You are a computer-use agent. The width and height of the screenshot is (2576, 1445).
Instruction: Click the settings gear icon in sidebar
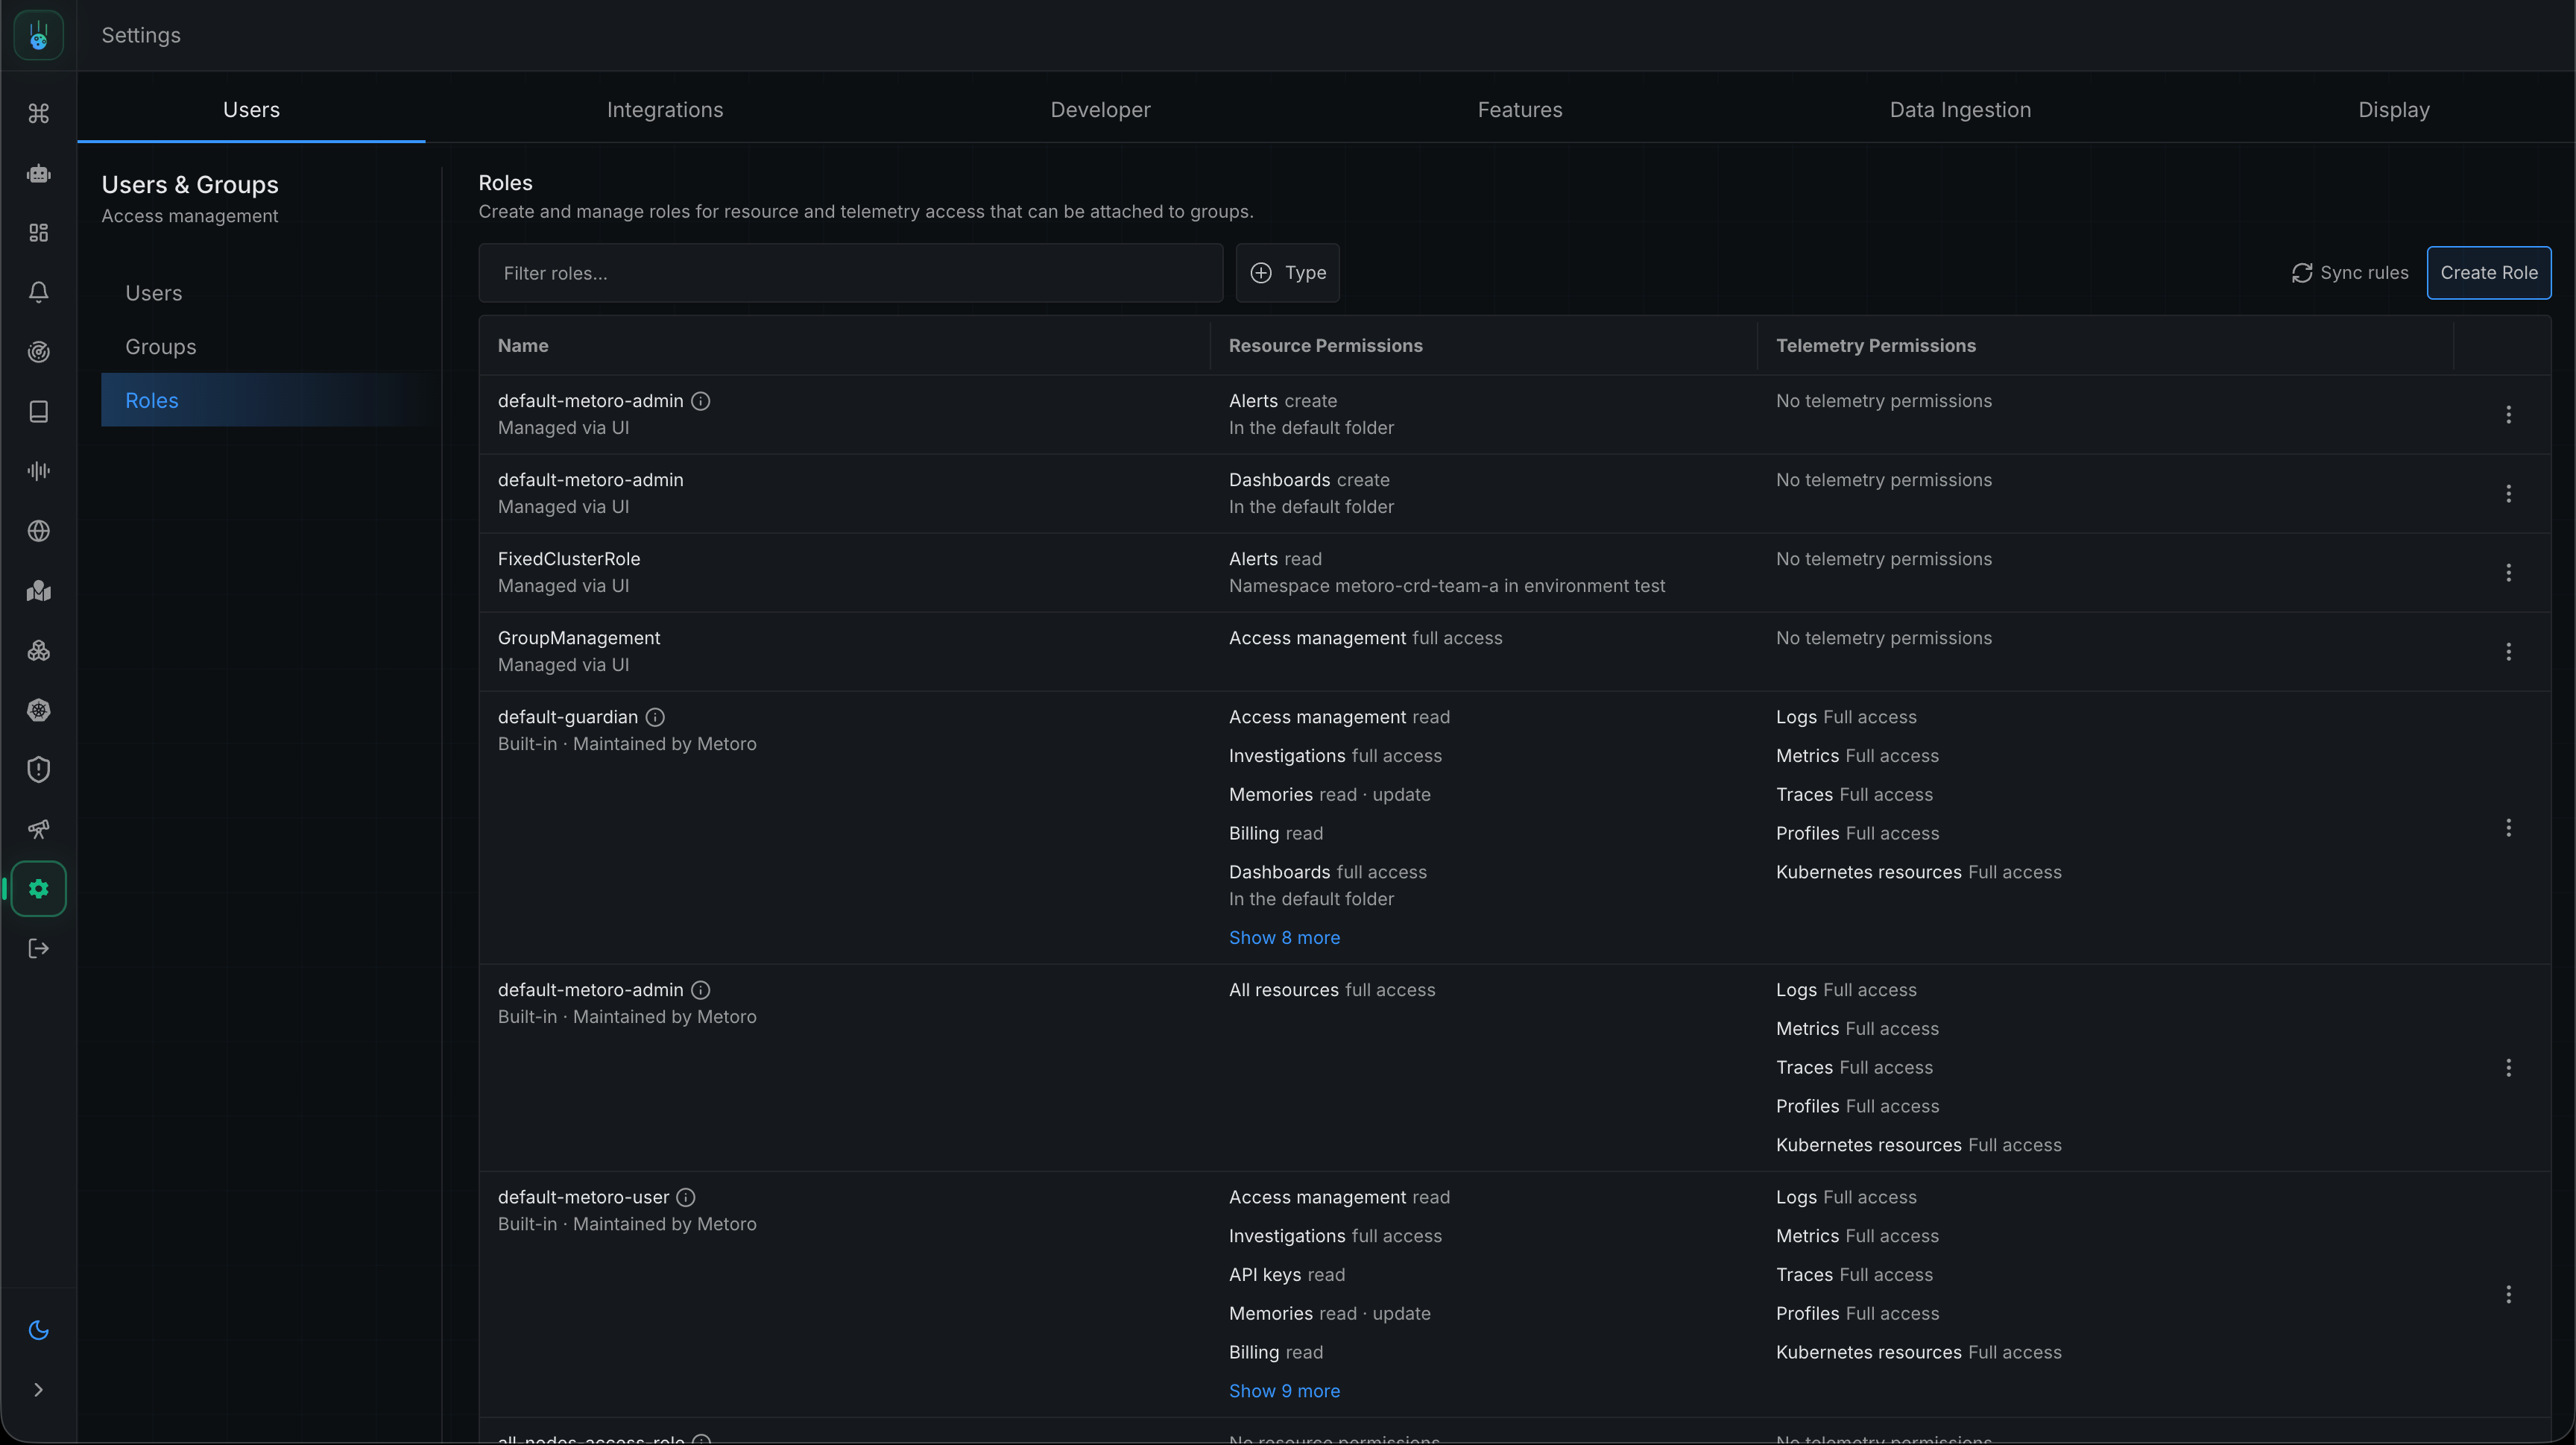click(38, 889)
